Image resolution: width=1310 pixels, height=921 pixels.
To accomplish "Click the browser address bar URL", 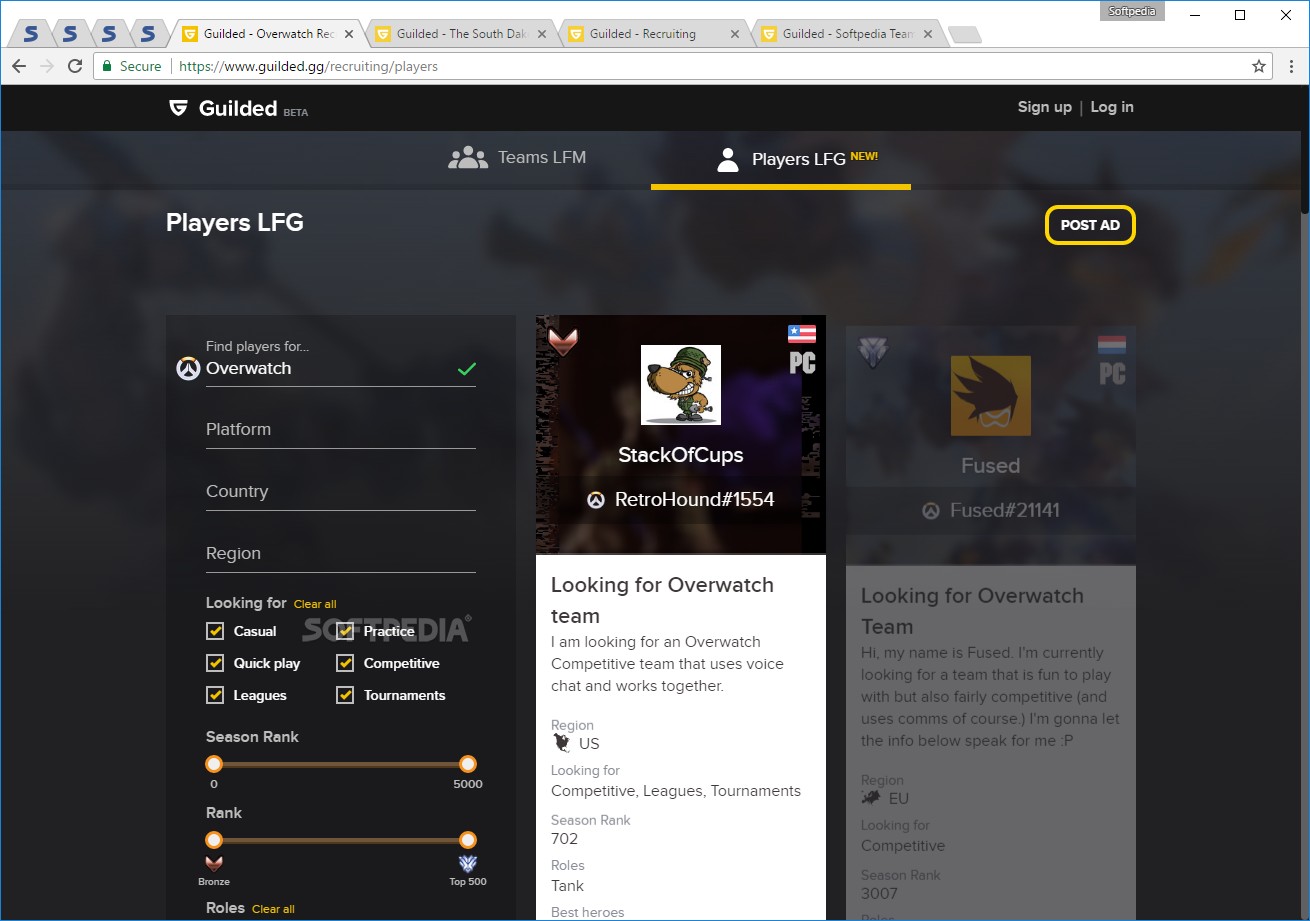I will [308, 66].
